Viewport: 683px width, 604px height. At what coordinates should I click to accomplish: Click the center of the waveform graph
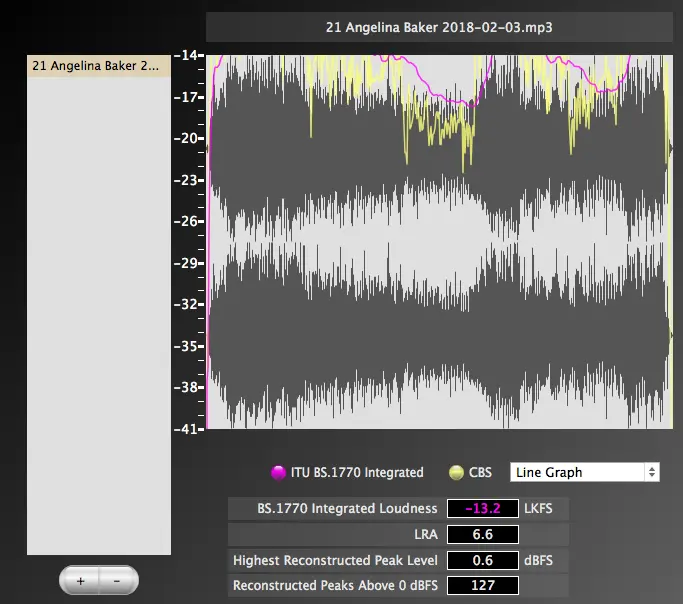pos(439,242)
